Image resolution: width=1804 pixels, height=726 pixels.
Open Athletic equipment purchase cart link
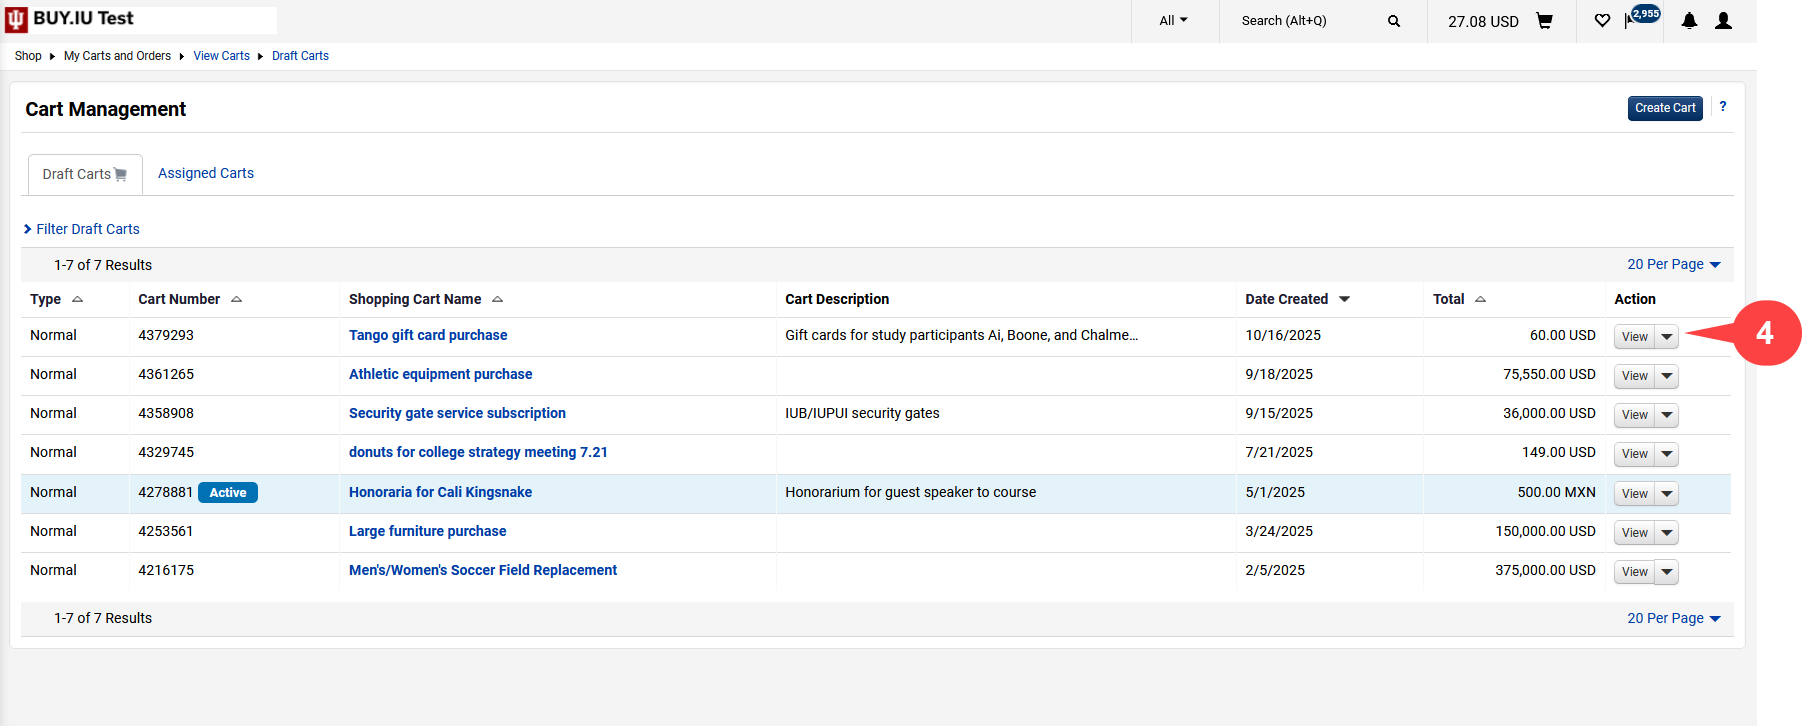click(x=440, y=374)
